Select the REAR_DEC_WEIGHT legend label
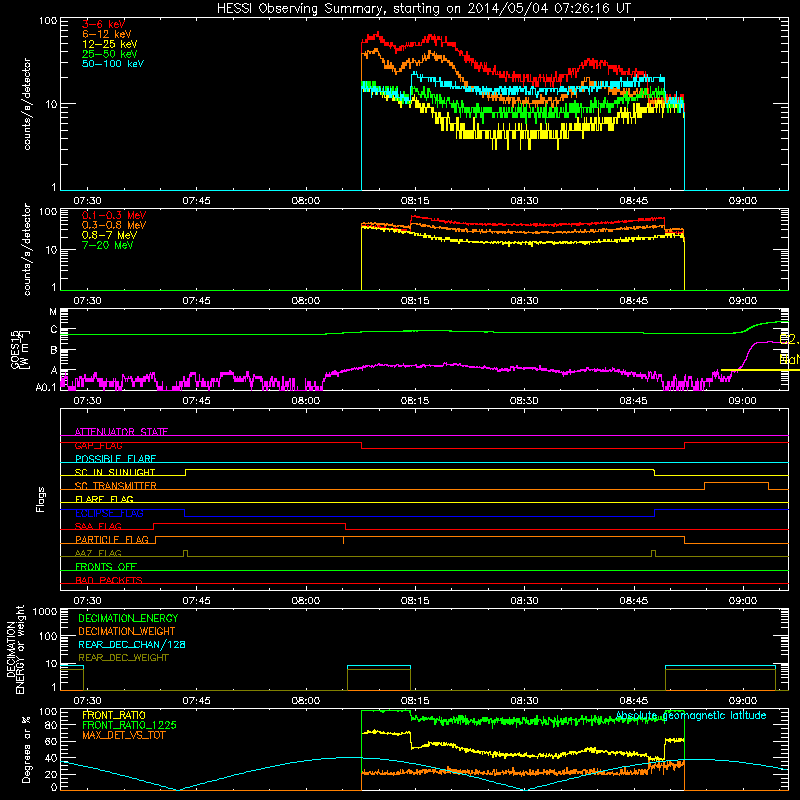Image resolution: width=800 pixels, height=800 pixels. pyautogui.click(x=123, y=658)
